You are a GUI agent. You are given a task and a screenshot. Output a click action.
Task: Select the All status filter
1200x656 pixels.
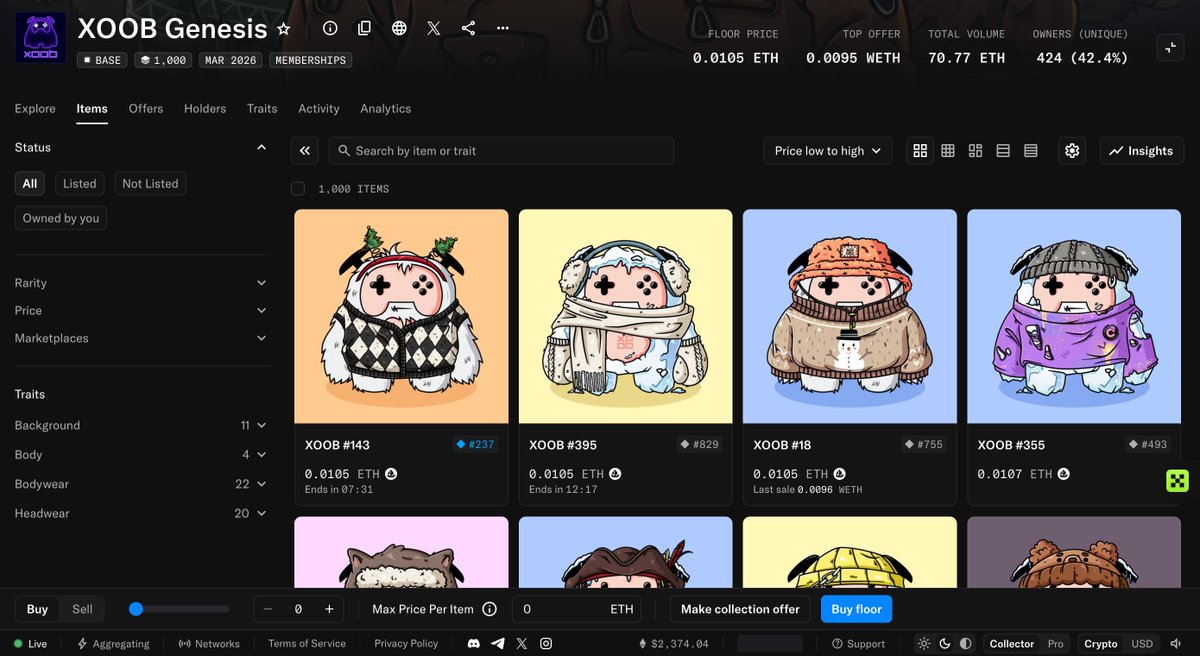click(30, 184)
